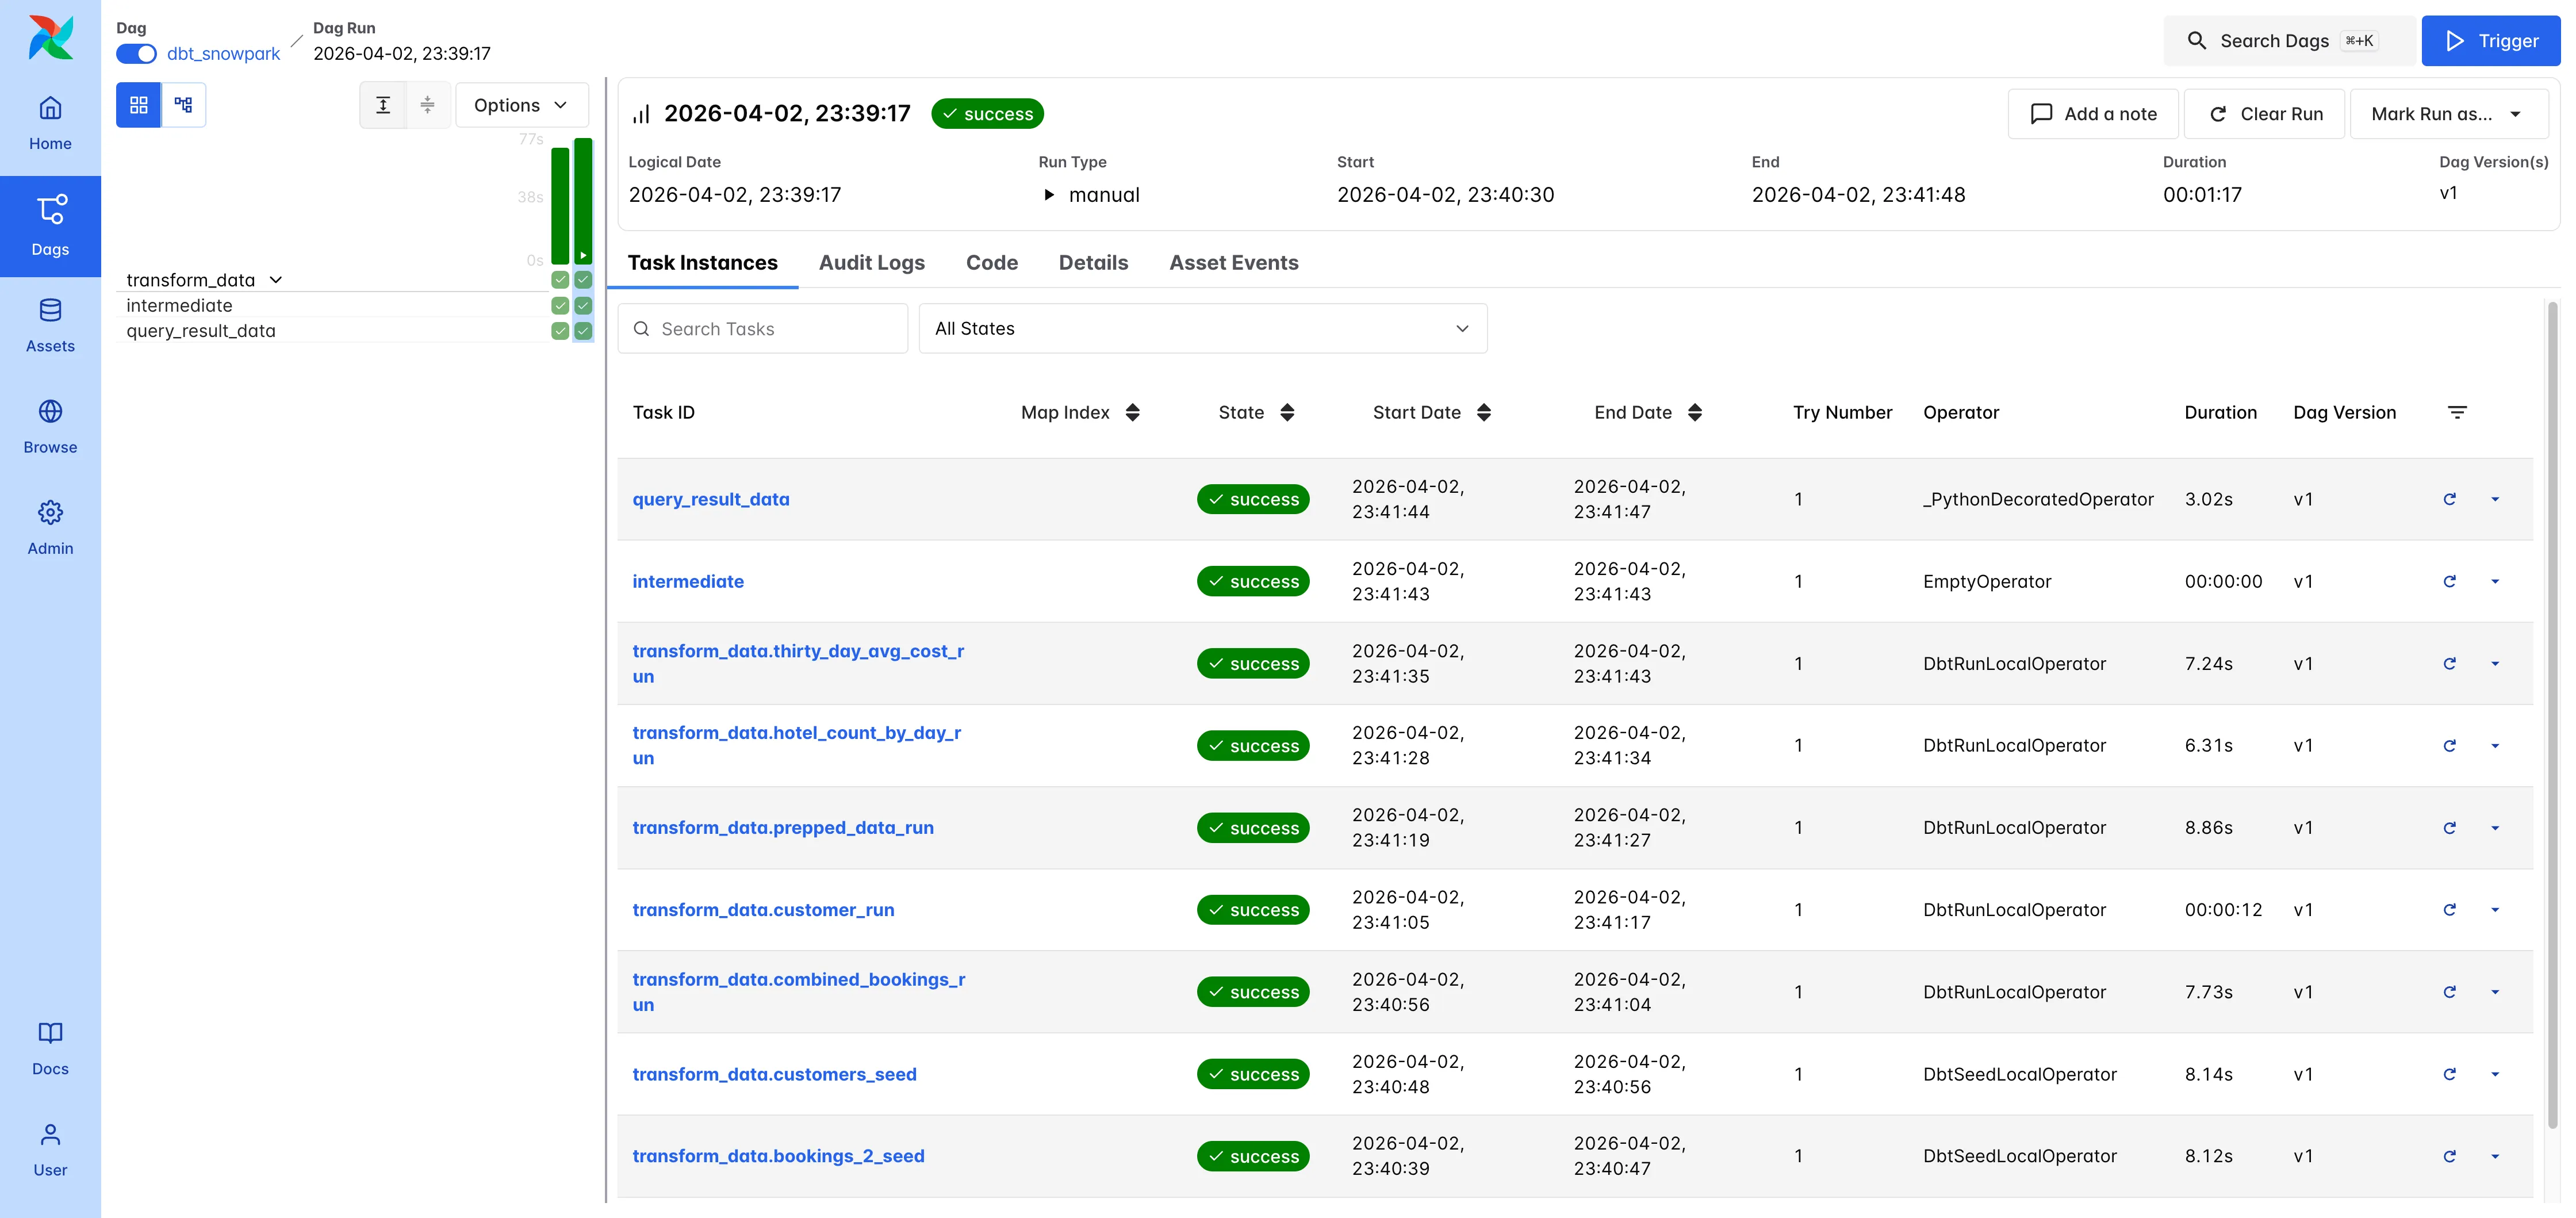
Task: Sort by State column
Action: point(1287,412)
